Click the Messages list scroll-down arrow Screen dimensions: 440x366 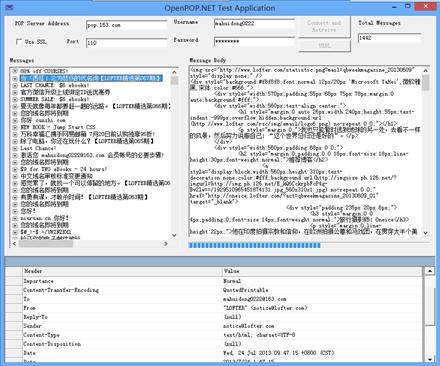pos(174,235)
